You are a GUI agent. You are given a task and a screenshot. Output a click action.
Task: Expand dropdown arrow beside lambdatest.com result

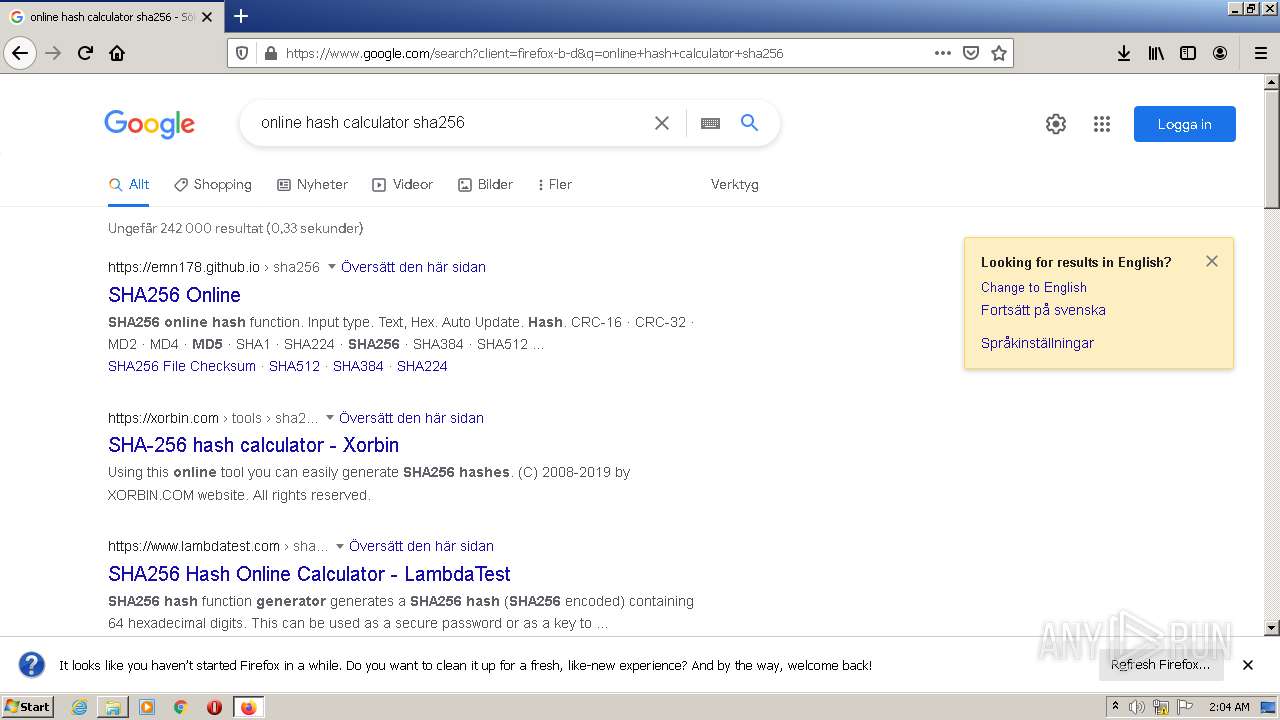tap(340, 546)
